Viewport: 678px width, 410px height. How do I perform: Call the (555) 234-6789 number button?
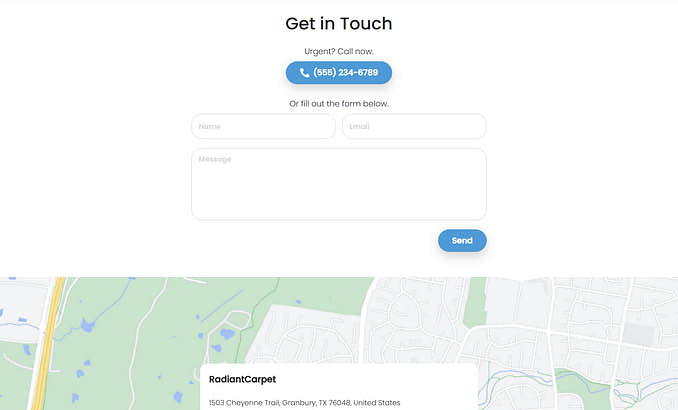(x=339, y=73)
